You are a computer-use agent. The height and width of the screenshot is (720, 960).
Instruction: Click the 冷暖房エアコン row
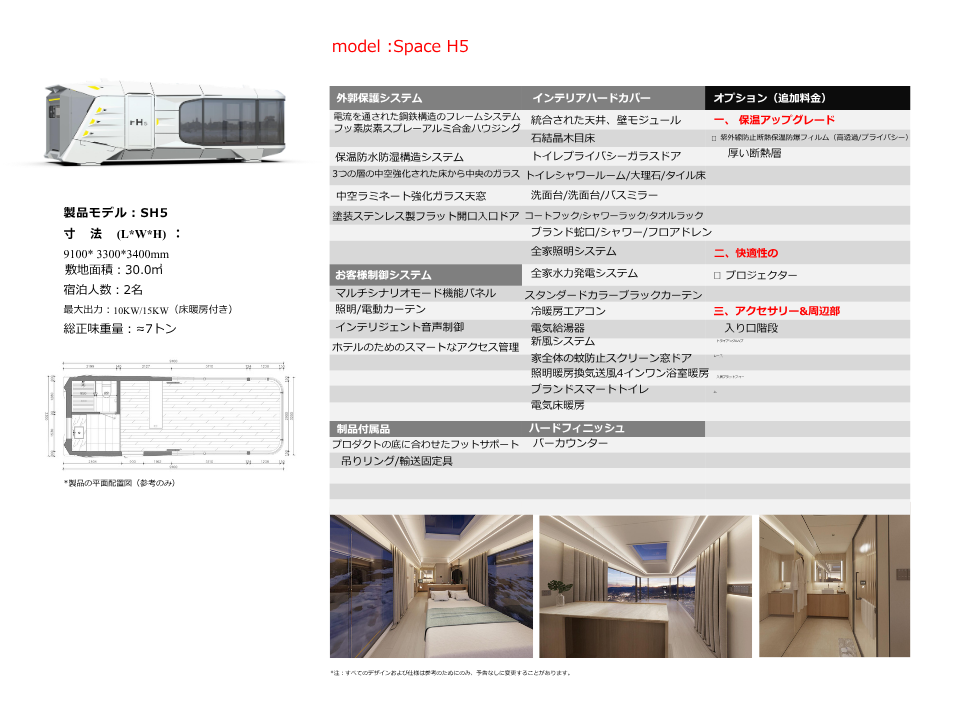click(x=568, y=311)
